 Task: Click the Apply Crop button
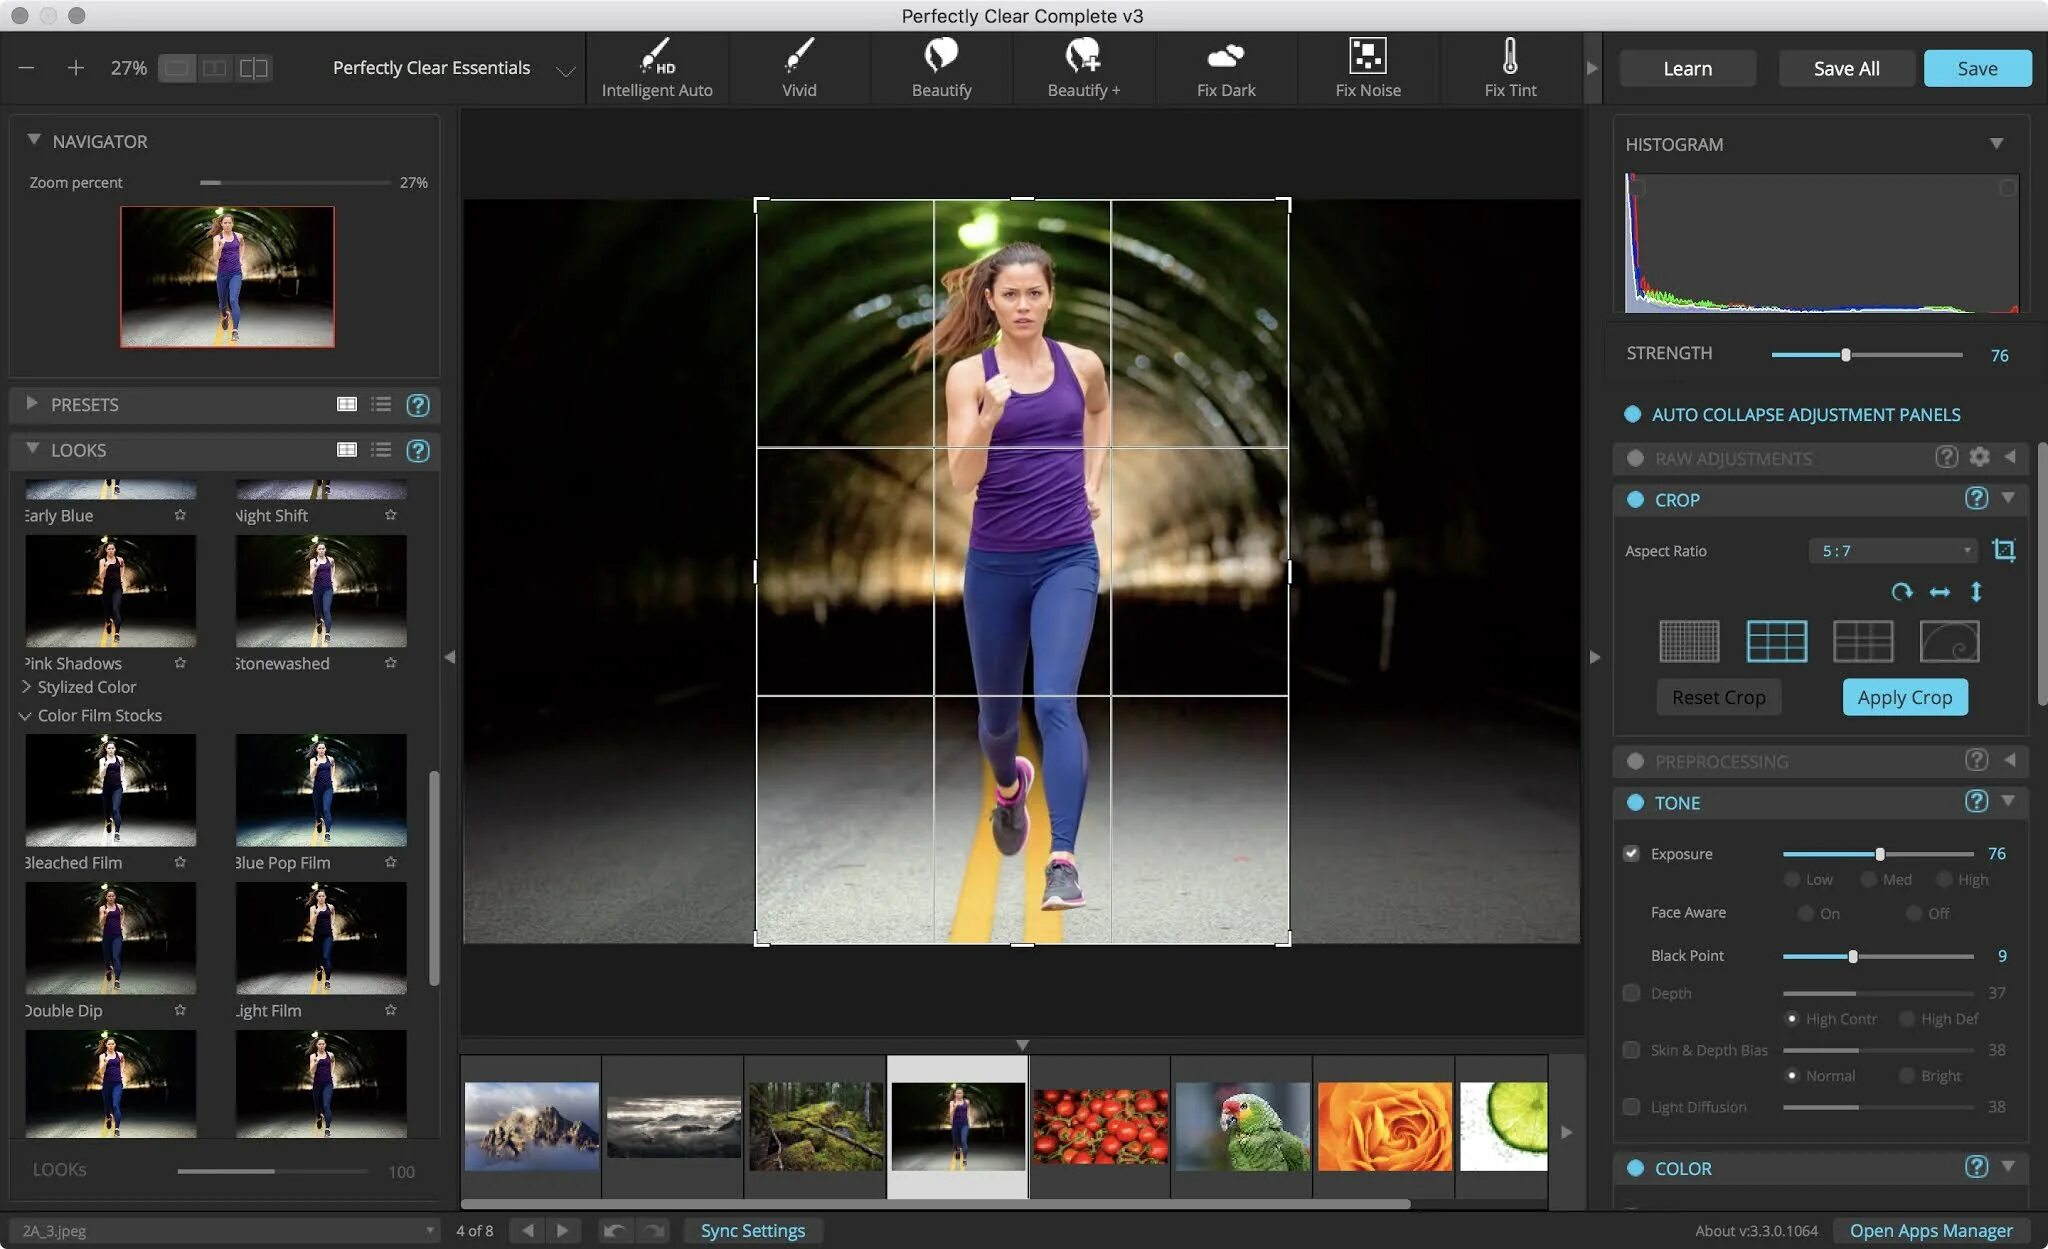tap(1904, 697)
